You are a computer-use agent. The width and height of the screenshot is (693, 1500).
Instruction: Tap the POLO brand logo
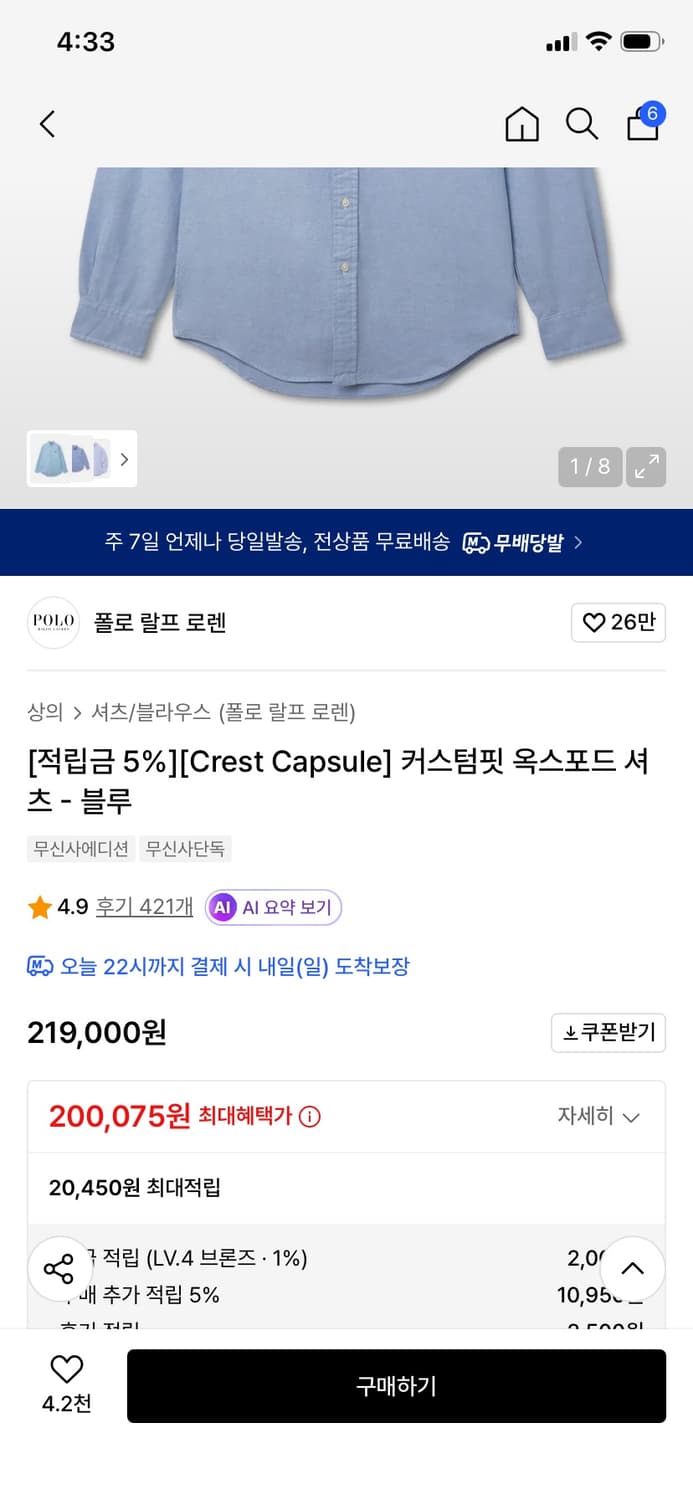pos(53,622)
